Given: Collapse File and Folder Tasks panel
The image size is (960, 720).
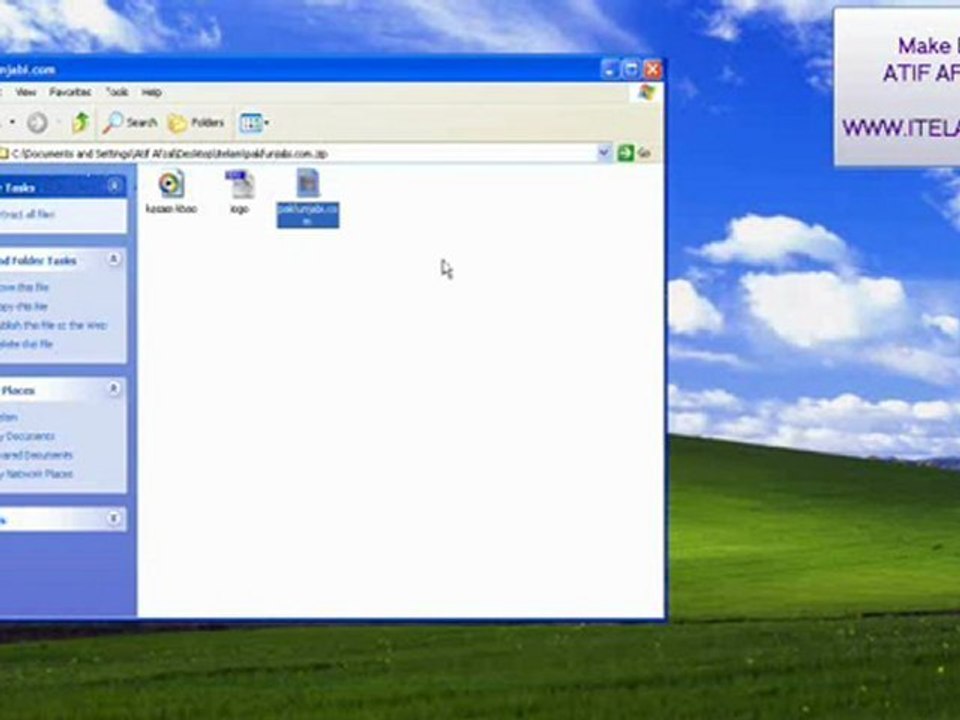Looking at the screenshot, I should tap(114, 259).
